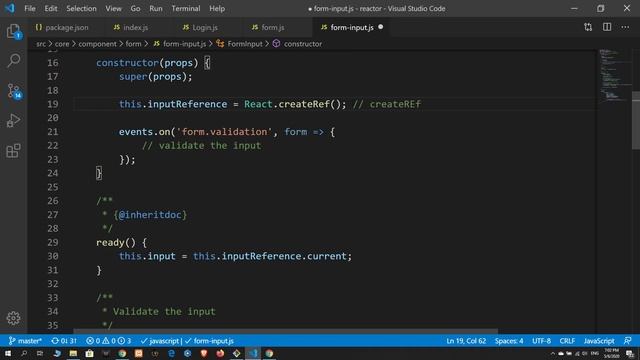Expand the src breadcrumb
Screen dimensions: 640x360
41,44
